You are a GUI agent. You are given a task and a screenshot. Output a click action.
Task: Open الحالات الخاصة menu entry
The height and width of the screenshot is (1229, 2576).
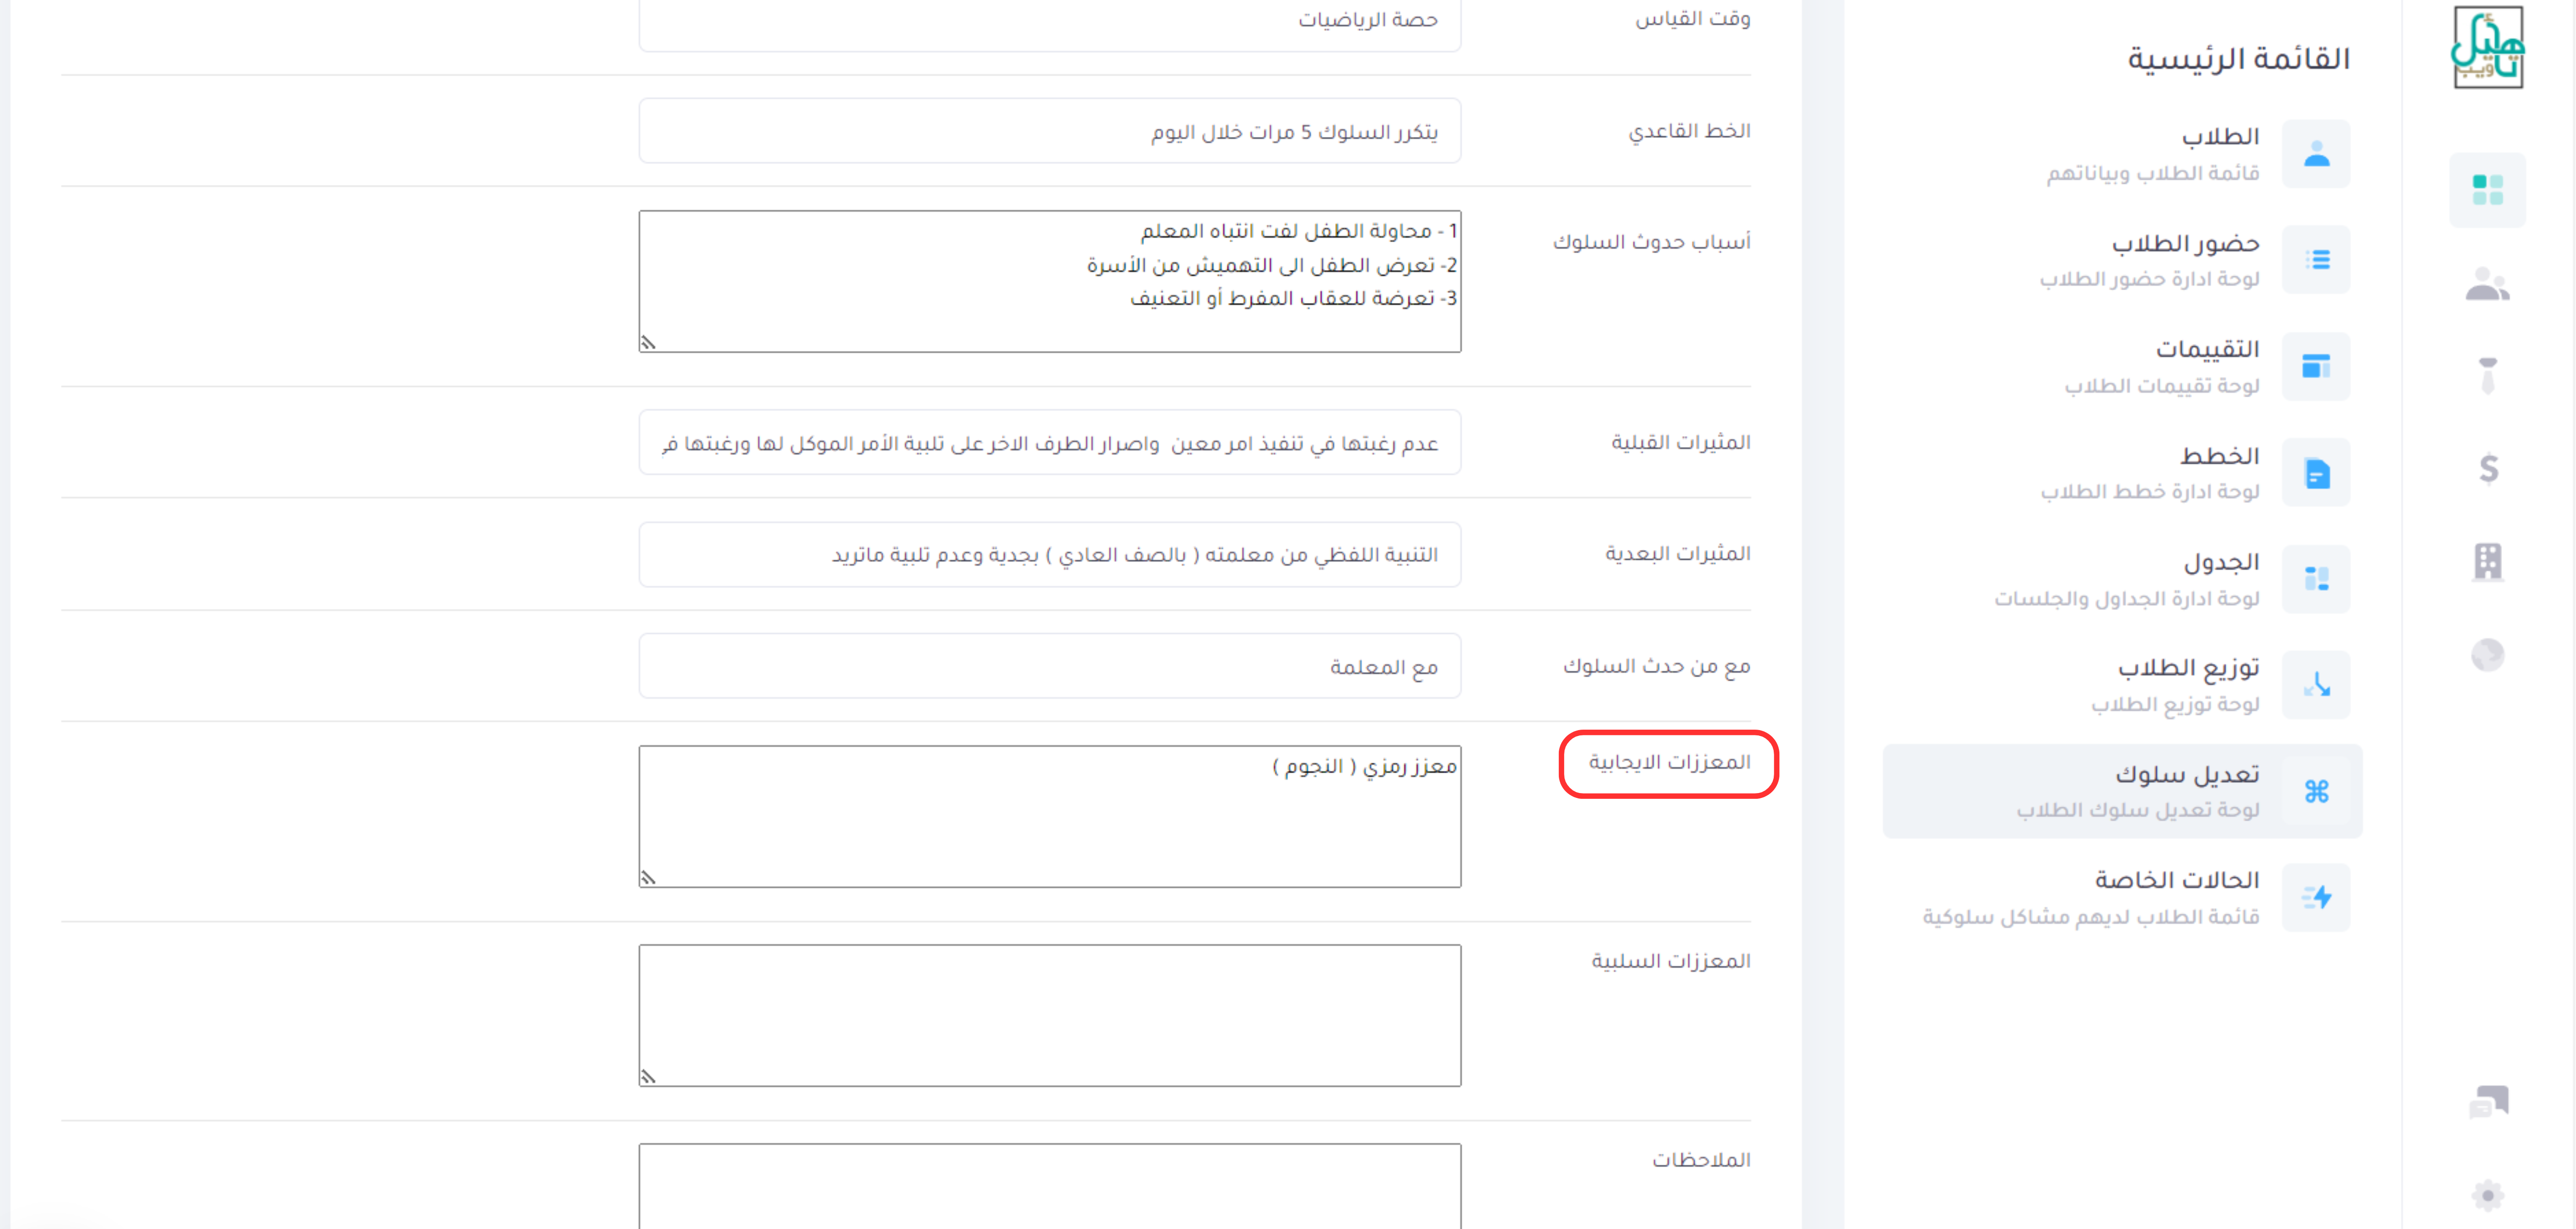coord(2123,898)
